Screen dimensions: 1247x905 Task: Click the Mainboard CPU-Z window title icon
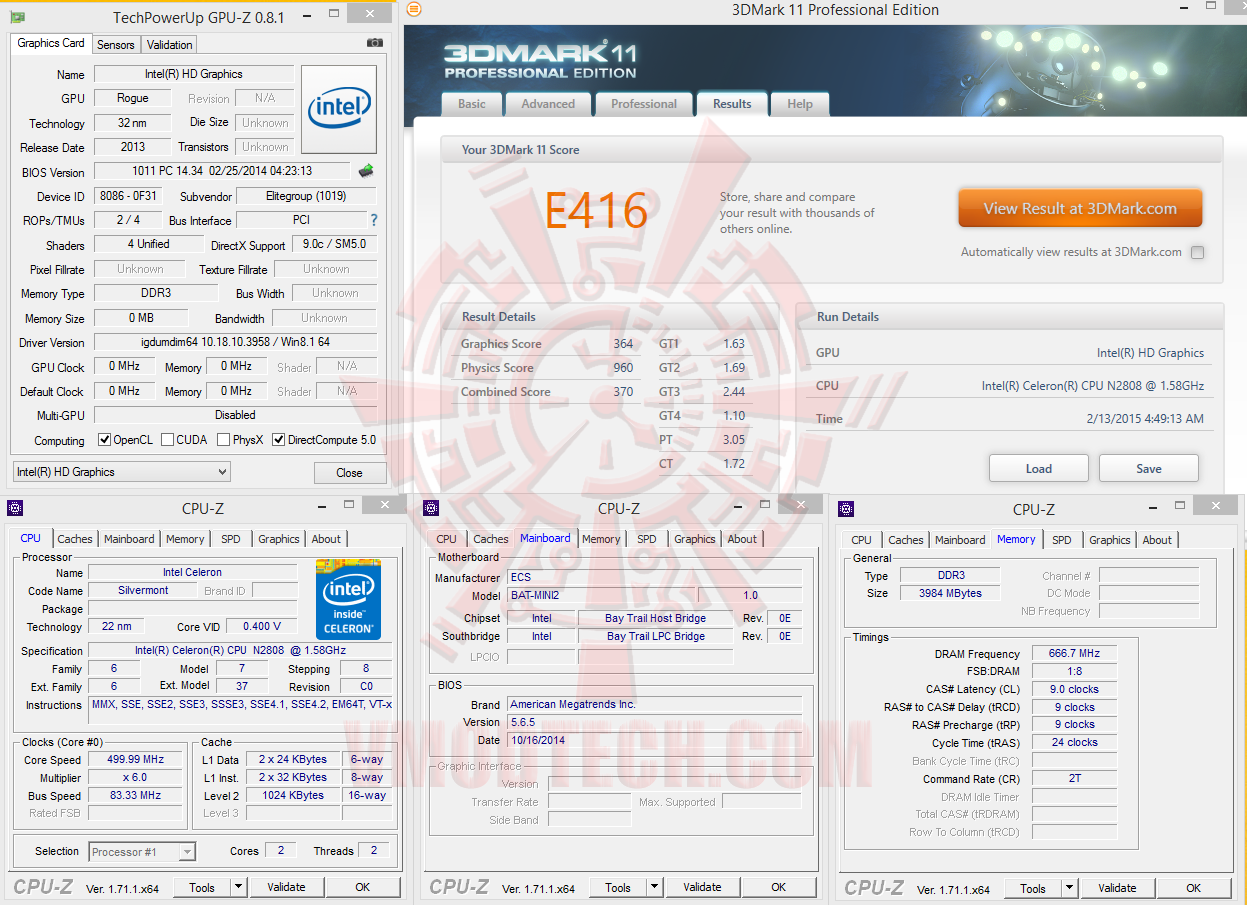(431, 507)
